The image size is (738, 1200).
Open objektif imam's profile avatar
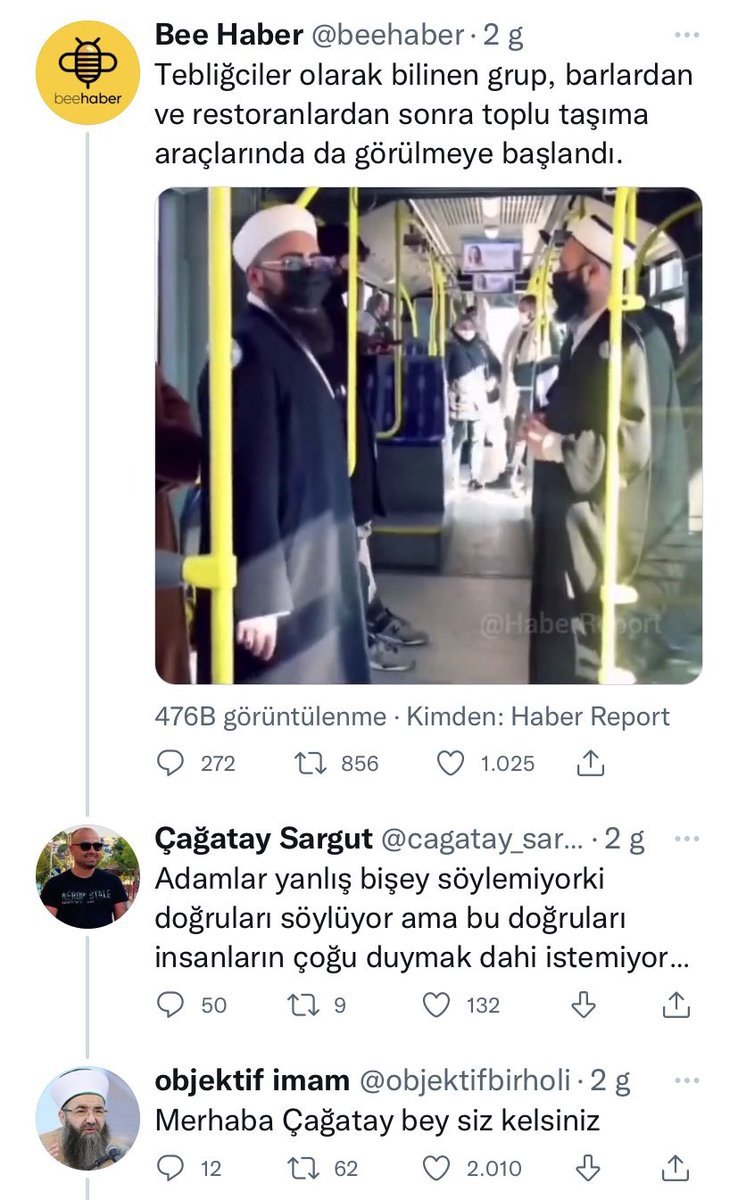coord(88,1118)
